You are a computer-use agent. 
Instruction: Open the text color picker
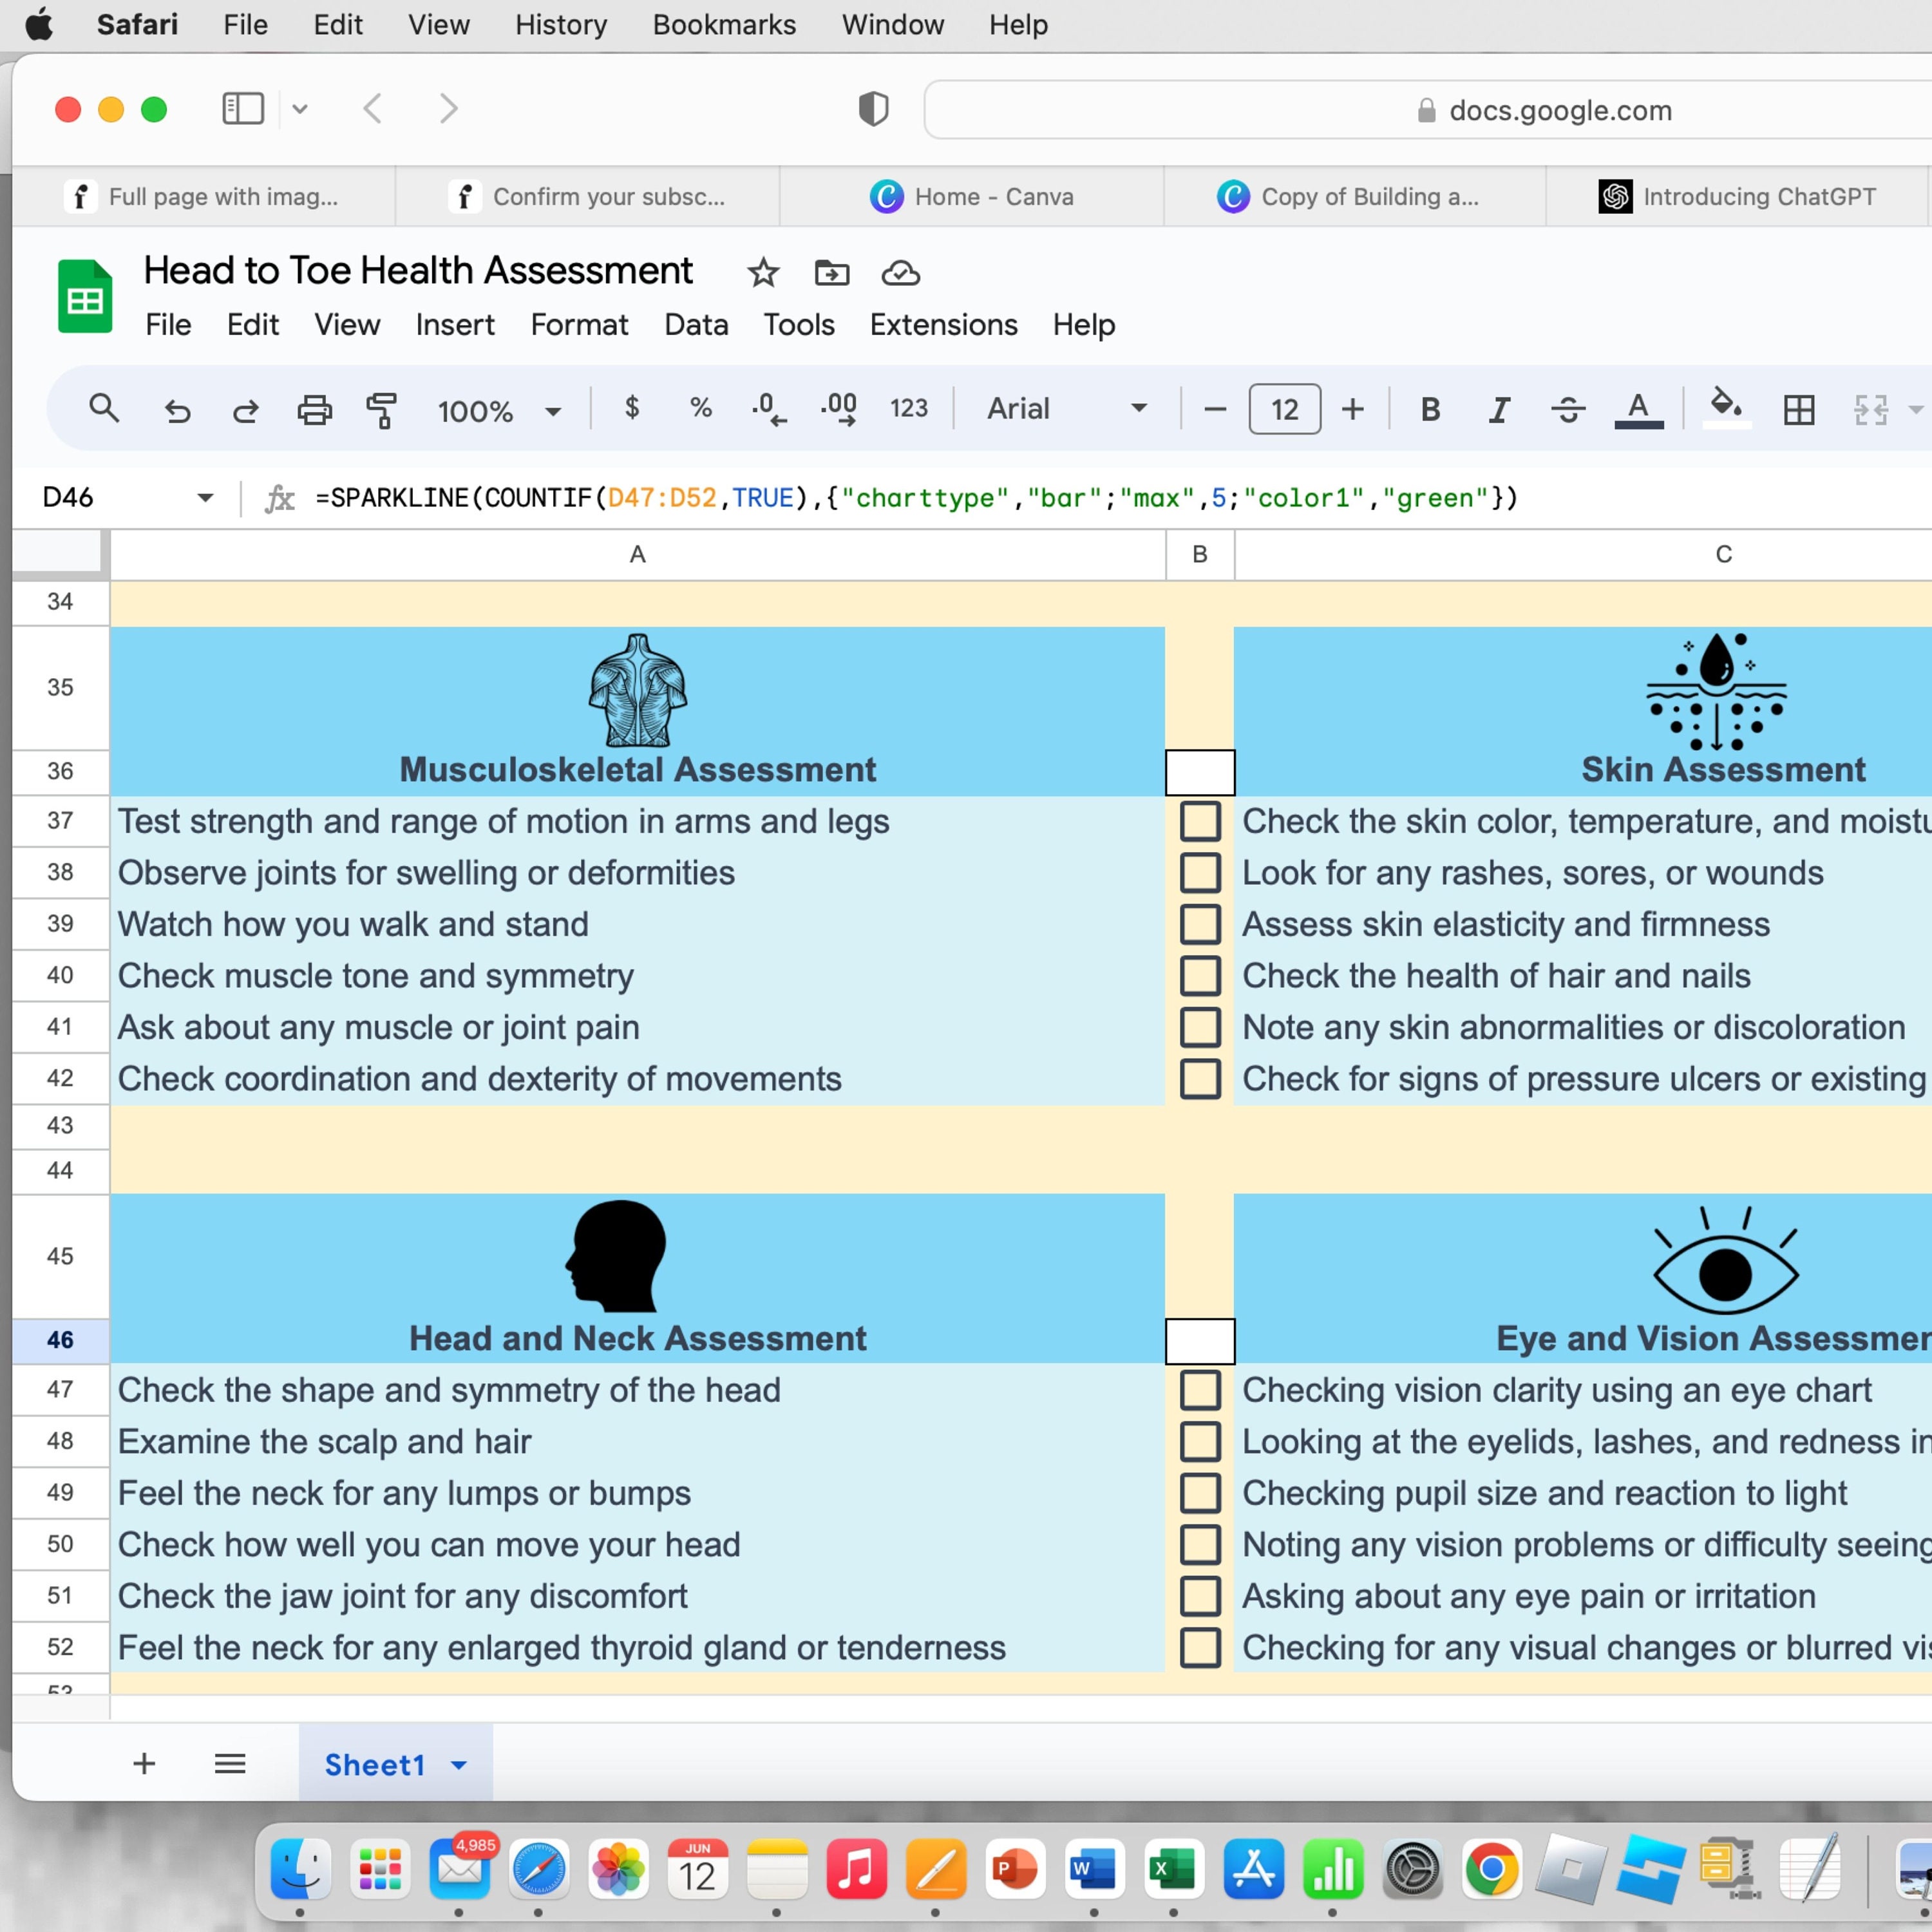coord(1638,409)
